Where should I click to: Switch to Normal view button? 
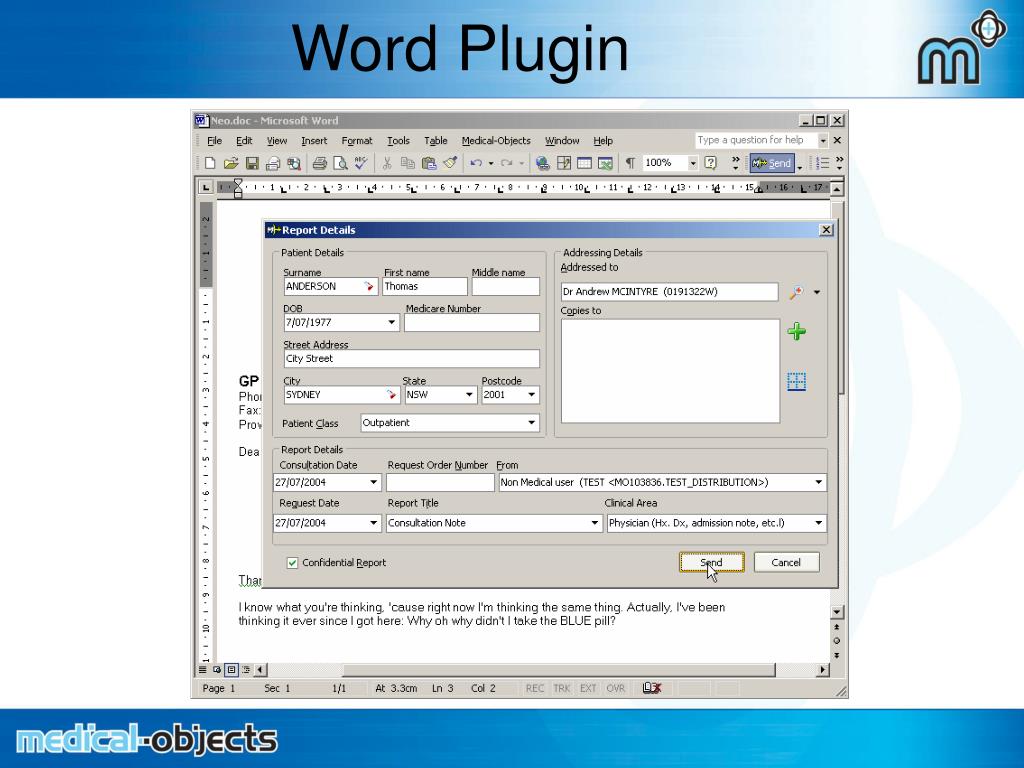coord(203,669)
